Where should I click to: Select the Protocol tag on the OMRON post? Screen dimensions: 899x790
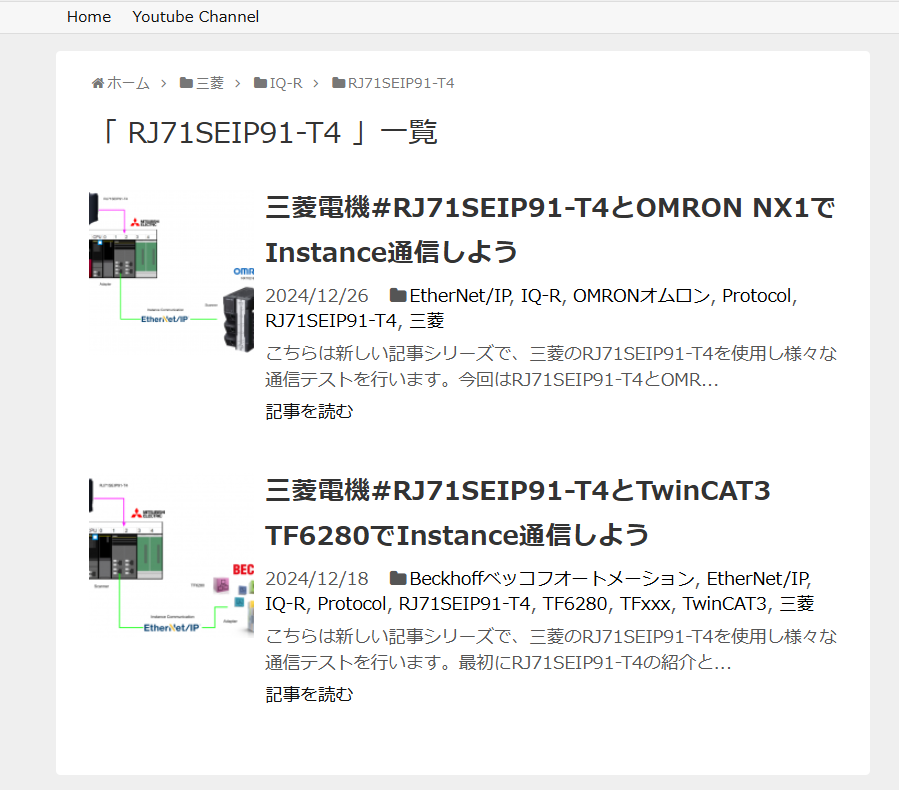[756, 295]
